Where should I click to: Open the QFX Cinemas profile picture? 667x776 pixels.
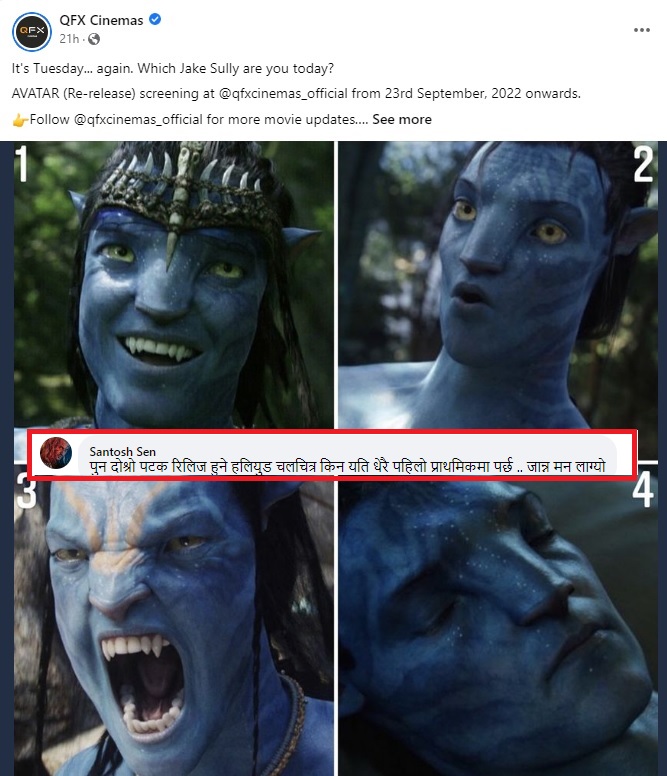click(x=32, y=32)
